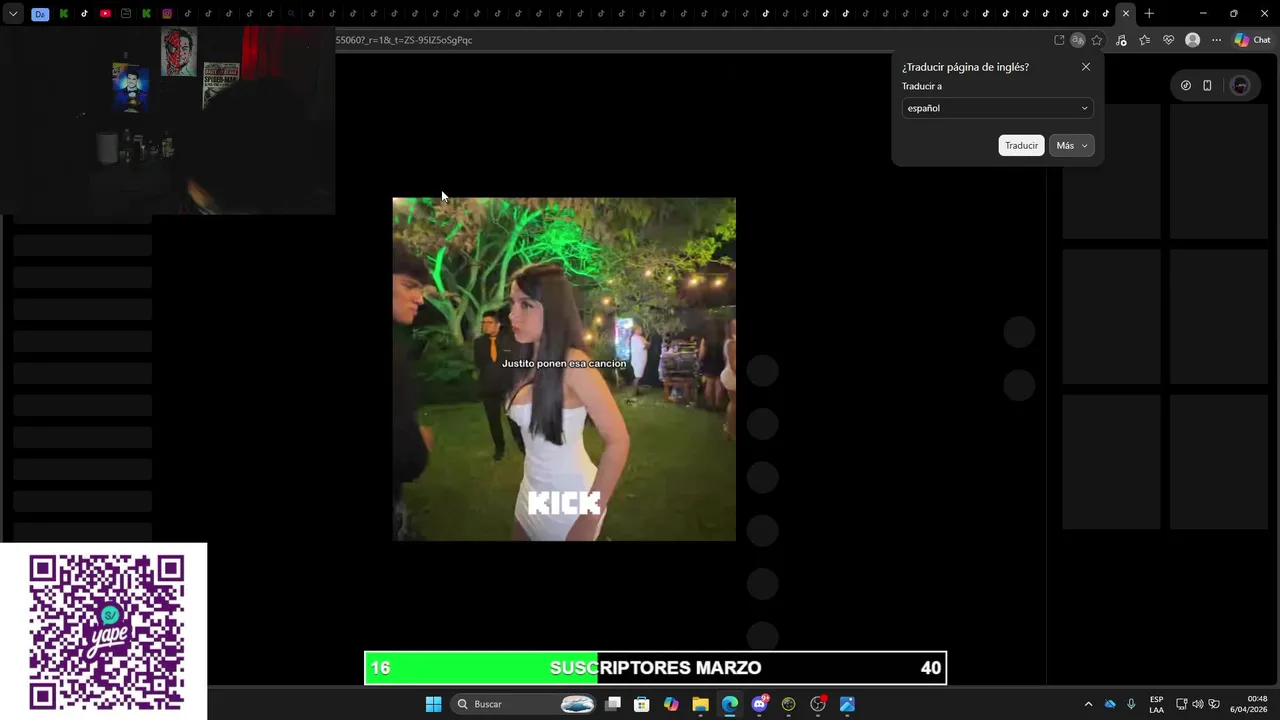Open the network tray icon
The image size is (1280, 720).
click(1181, 704)
